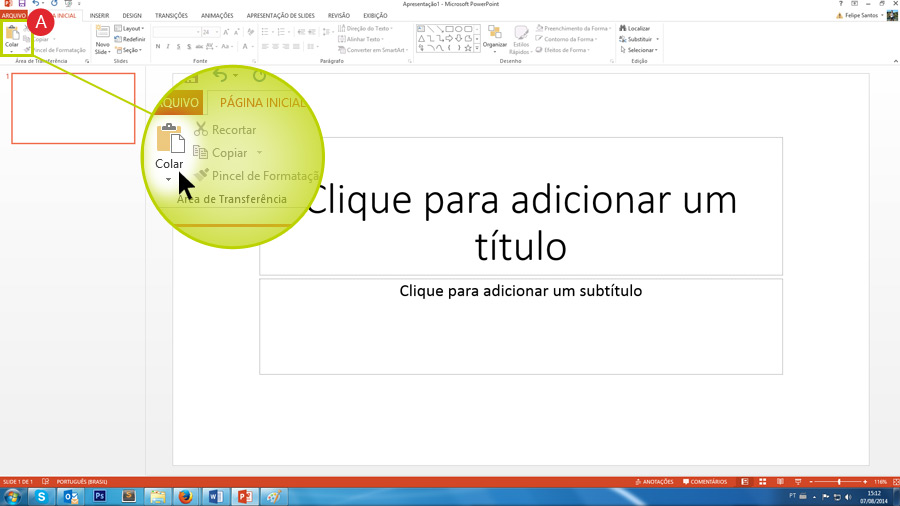The image size is (900, 506).
Task: Switch to the Inserir tab
Action: (x=99, y=16)
